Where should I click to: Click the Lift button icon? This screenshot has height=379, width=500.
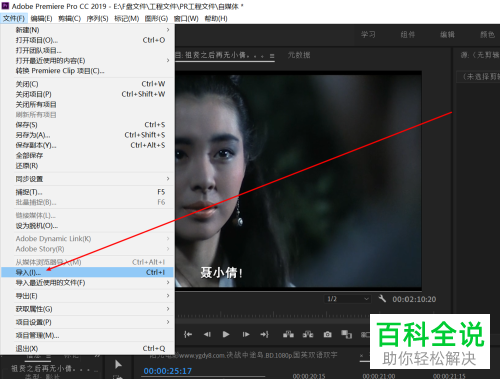pos(288,334)
